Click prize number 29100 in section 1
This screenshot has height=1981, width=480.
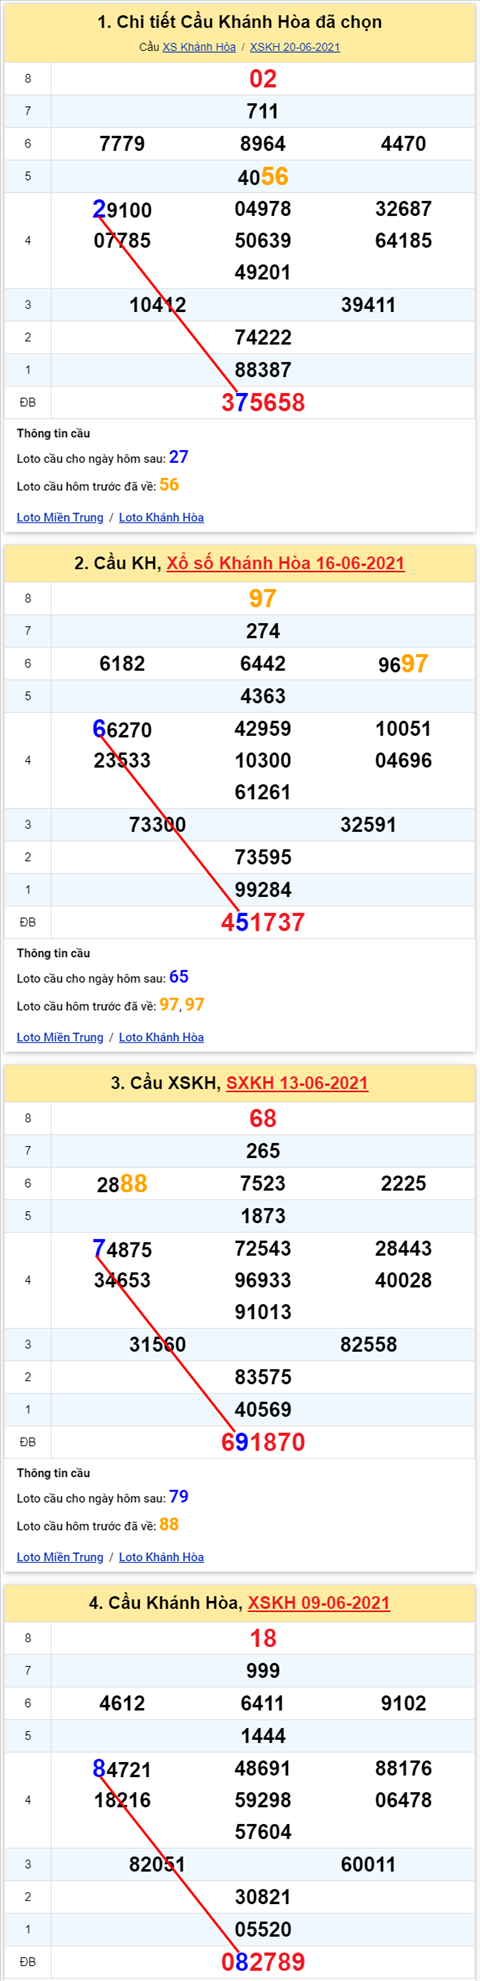[122, 210]
